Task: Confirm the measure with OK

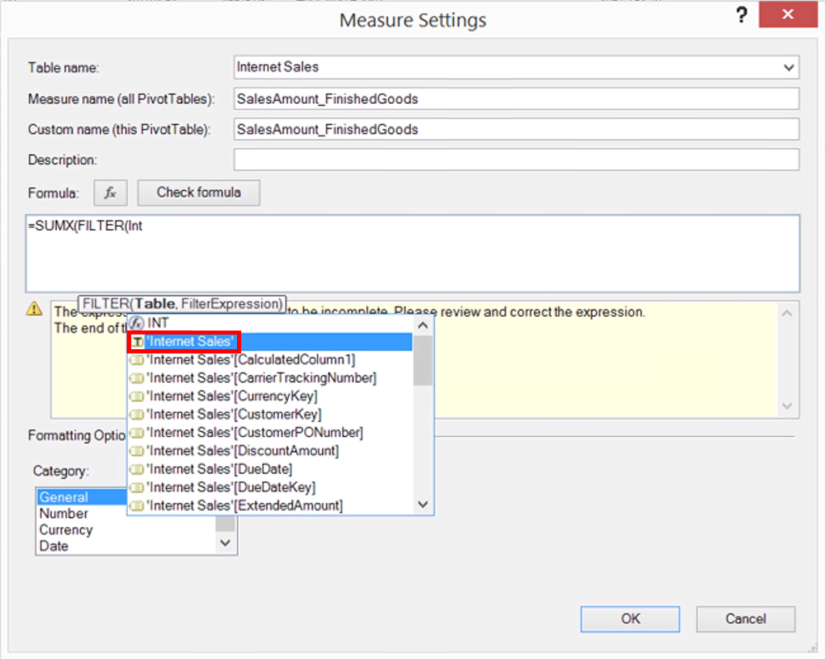Action: pyautogui.click(x=630, y=618)
